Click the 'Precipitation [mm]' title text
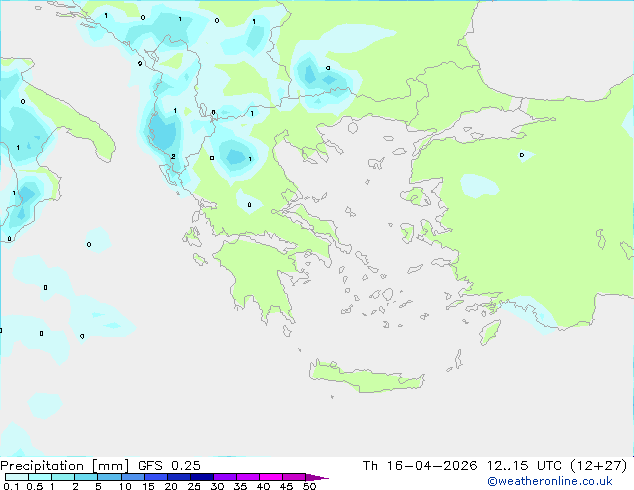 (x=65, y=466)
